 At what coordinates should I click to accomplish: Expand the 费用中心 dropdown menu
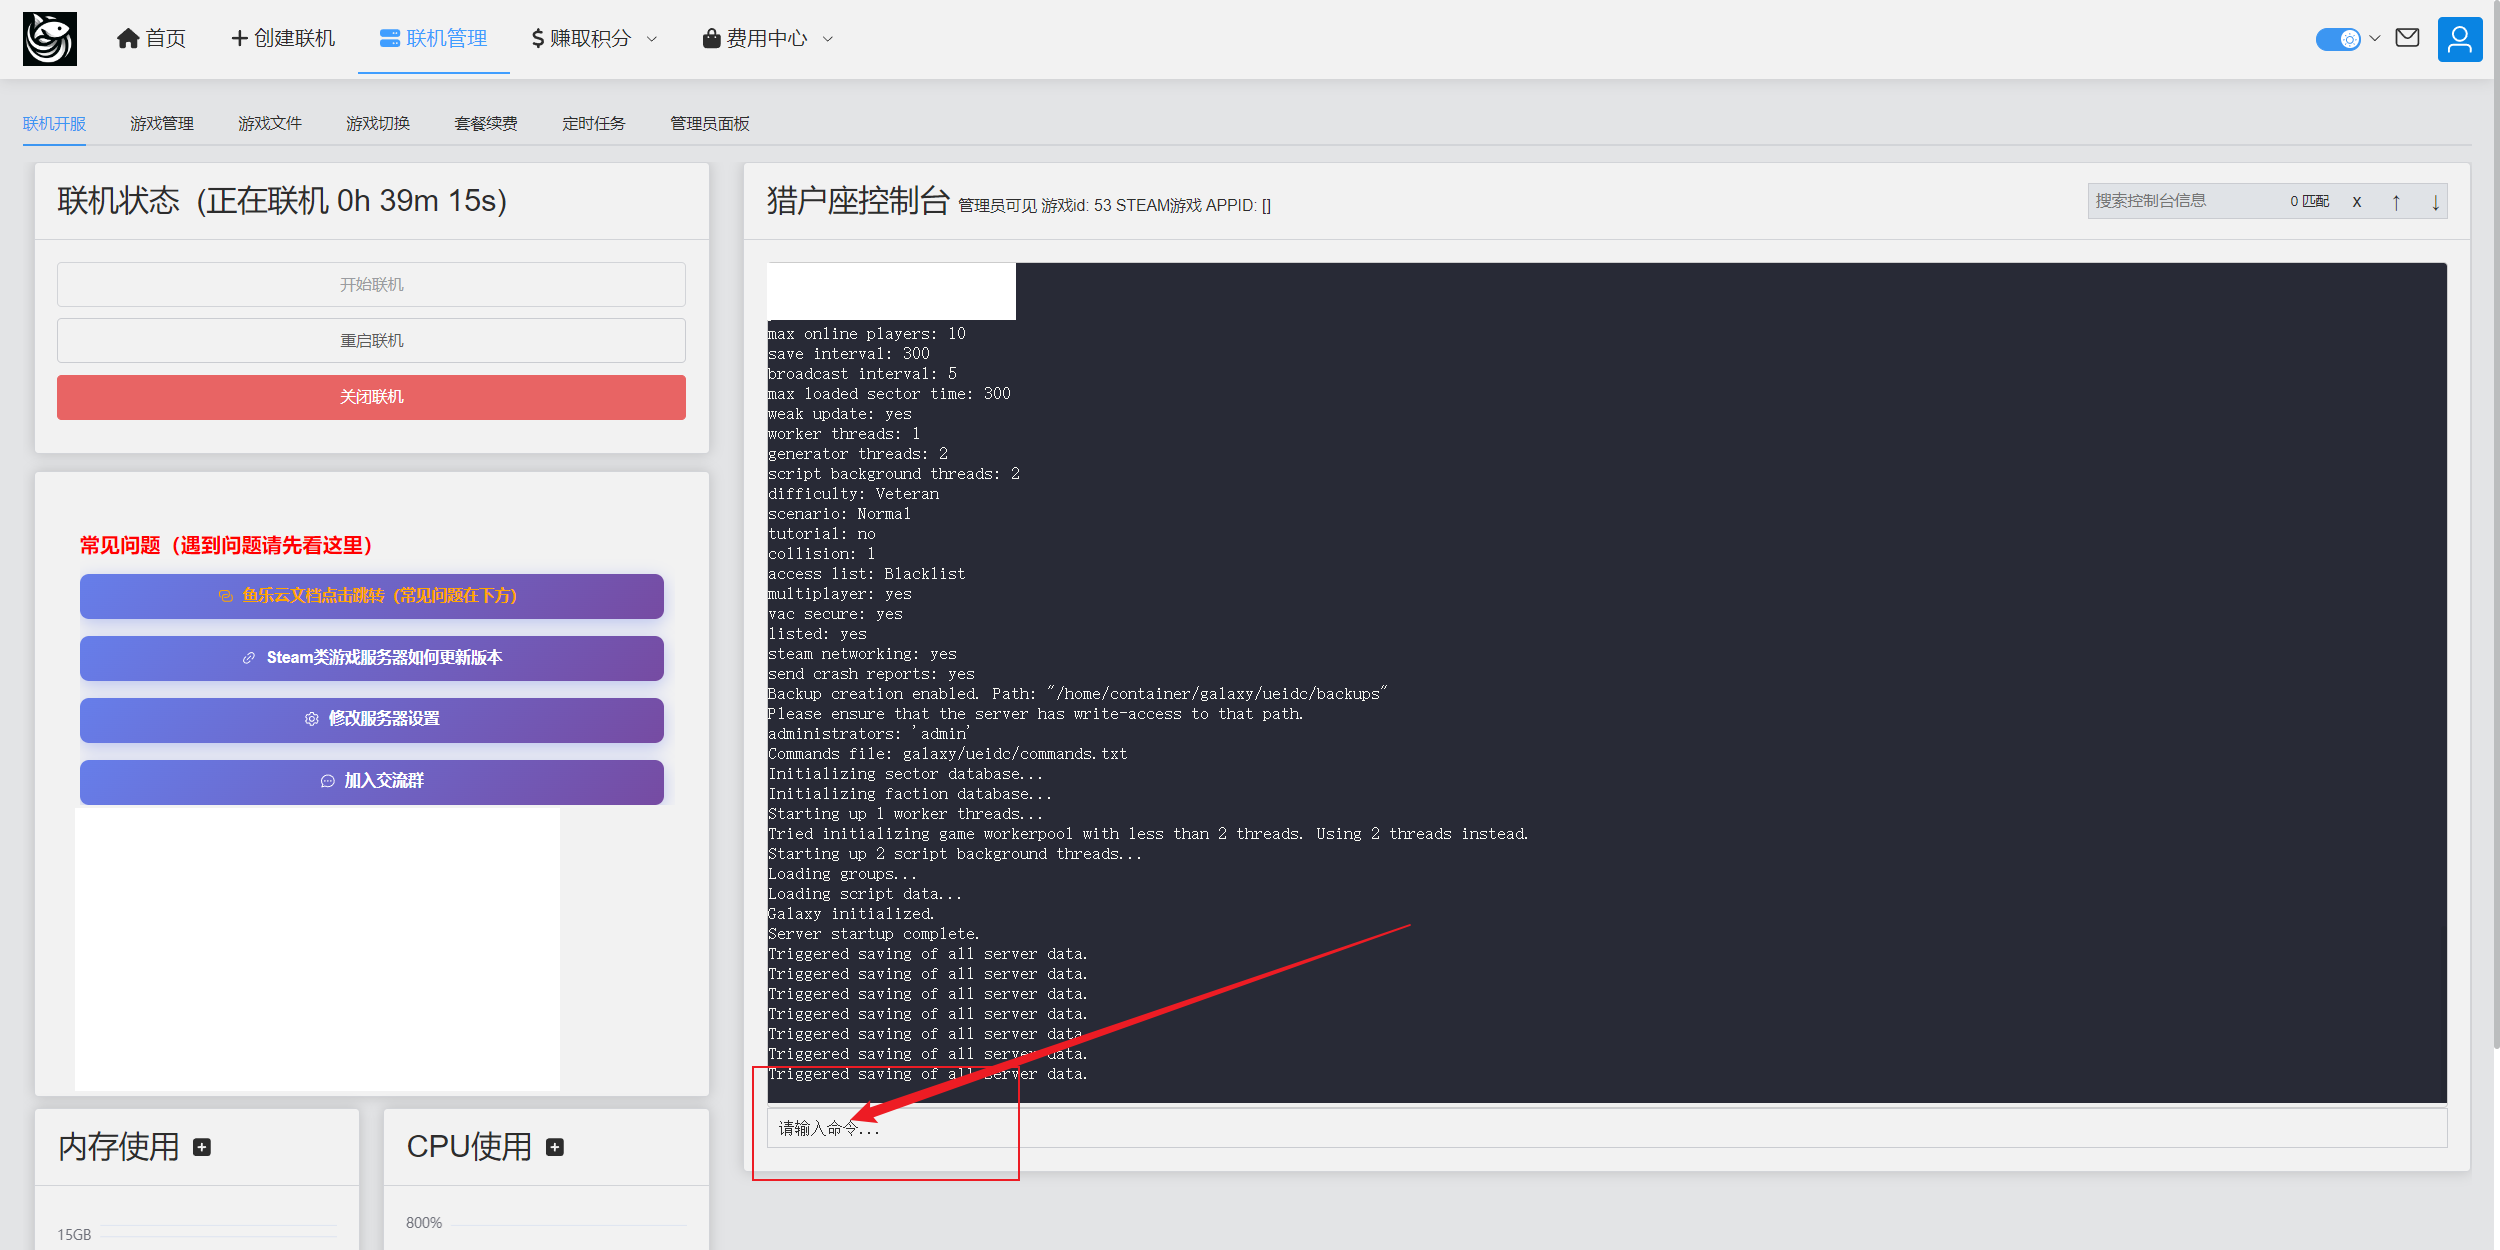click(767, 39)
